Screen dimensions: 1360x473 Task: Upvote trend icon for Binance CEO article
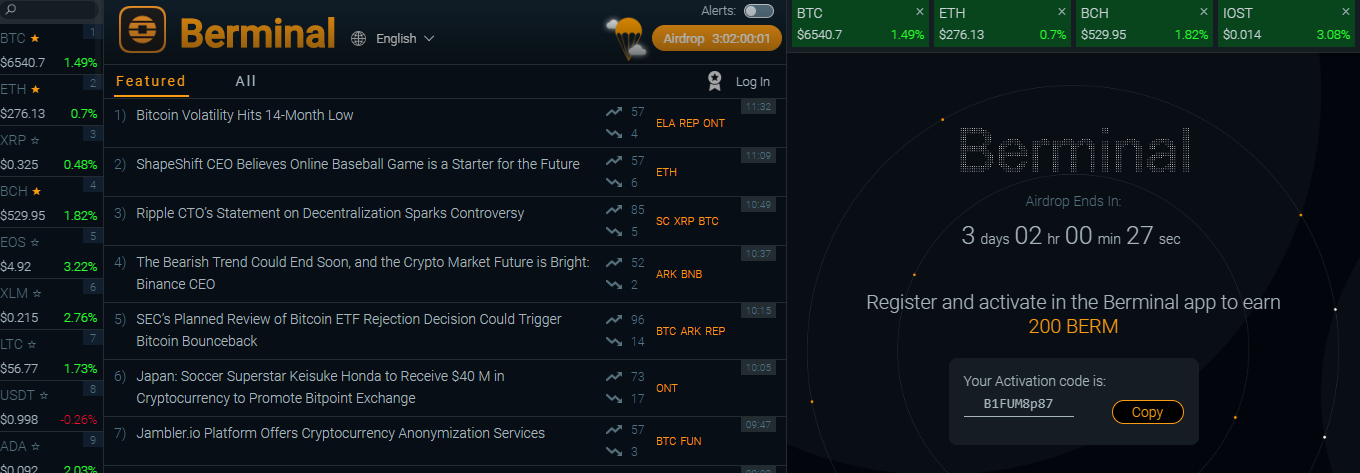click(614, 263)
